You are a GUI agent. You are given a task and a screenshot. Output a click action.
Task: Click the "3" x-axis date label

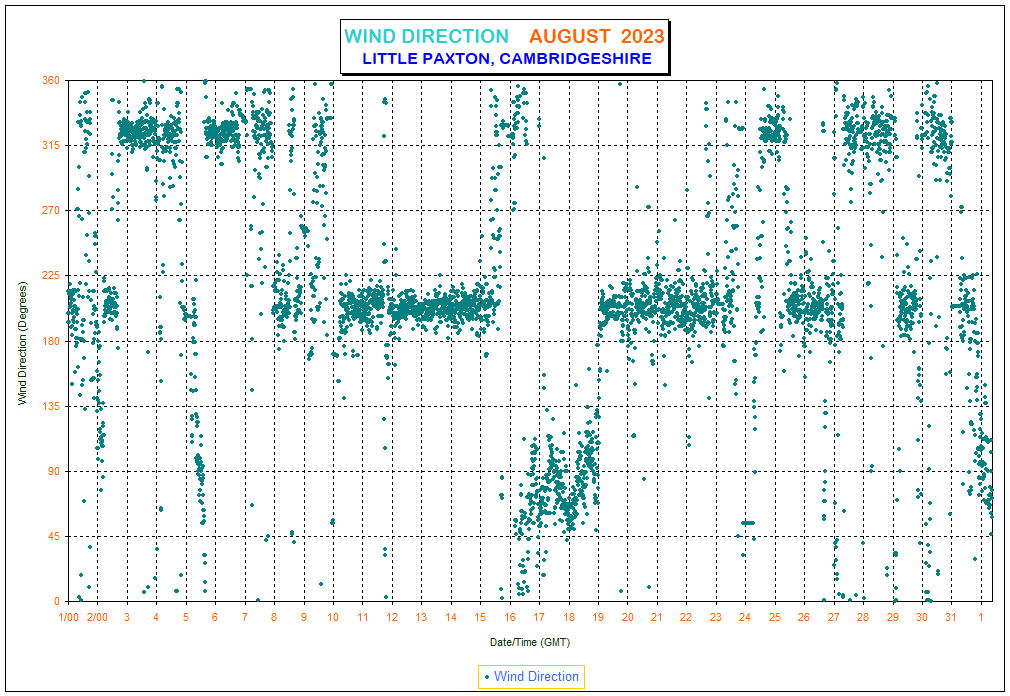coord(127,617)
